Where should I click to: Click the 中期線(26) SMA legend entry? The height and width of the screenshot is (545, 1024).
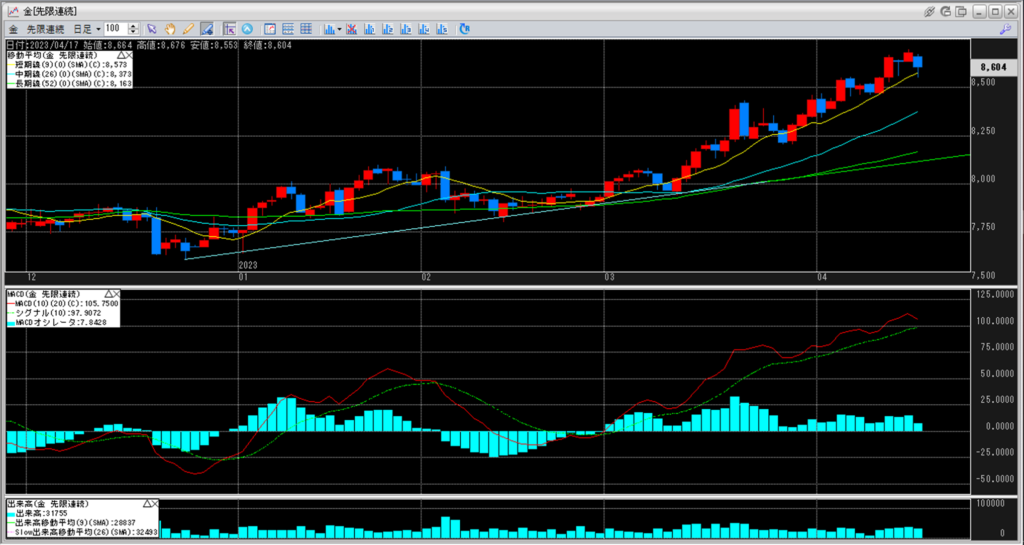coord(69,74)
